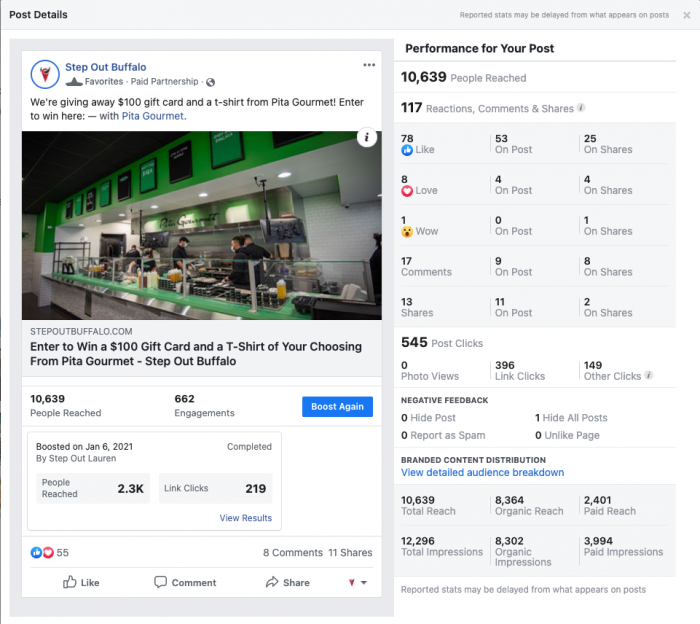This screenshot has height=624, width=700.
Task: Open View Results link
Action: click(246, 518)
